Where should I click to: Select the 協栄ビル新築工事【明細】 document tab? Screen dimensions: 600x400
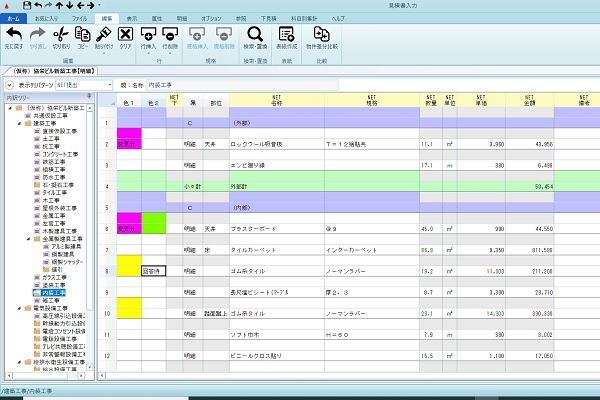(x=53, y=71)
